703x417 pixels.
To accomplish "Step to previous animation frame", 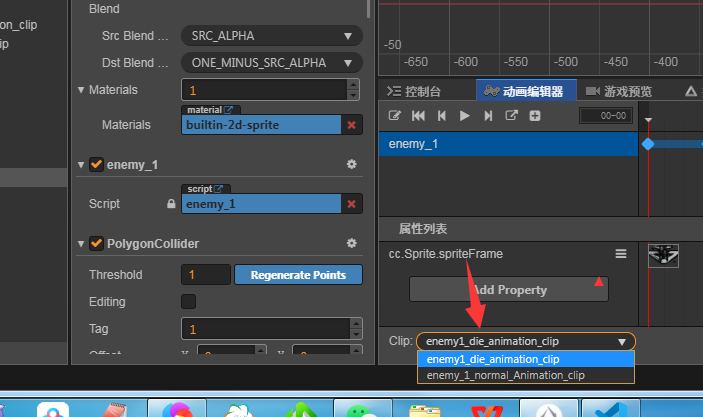I will point(441,116).
